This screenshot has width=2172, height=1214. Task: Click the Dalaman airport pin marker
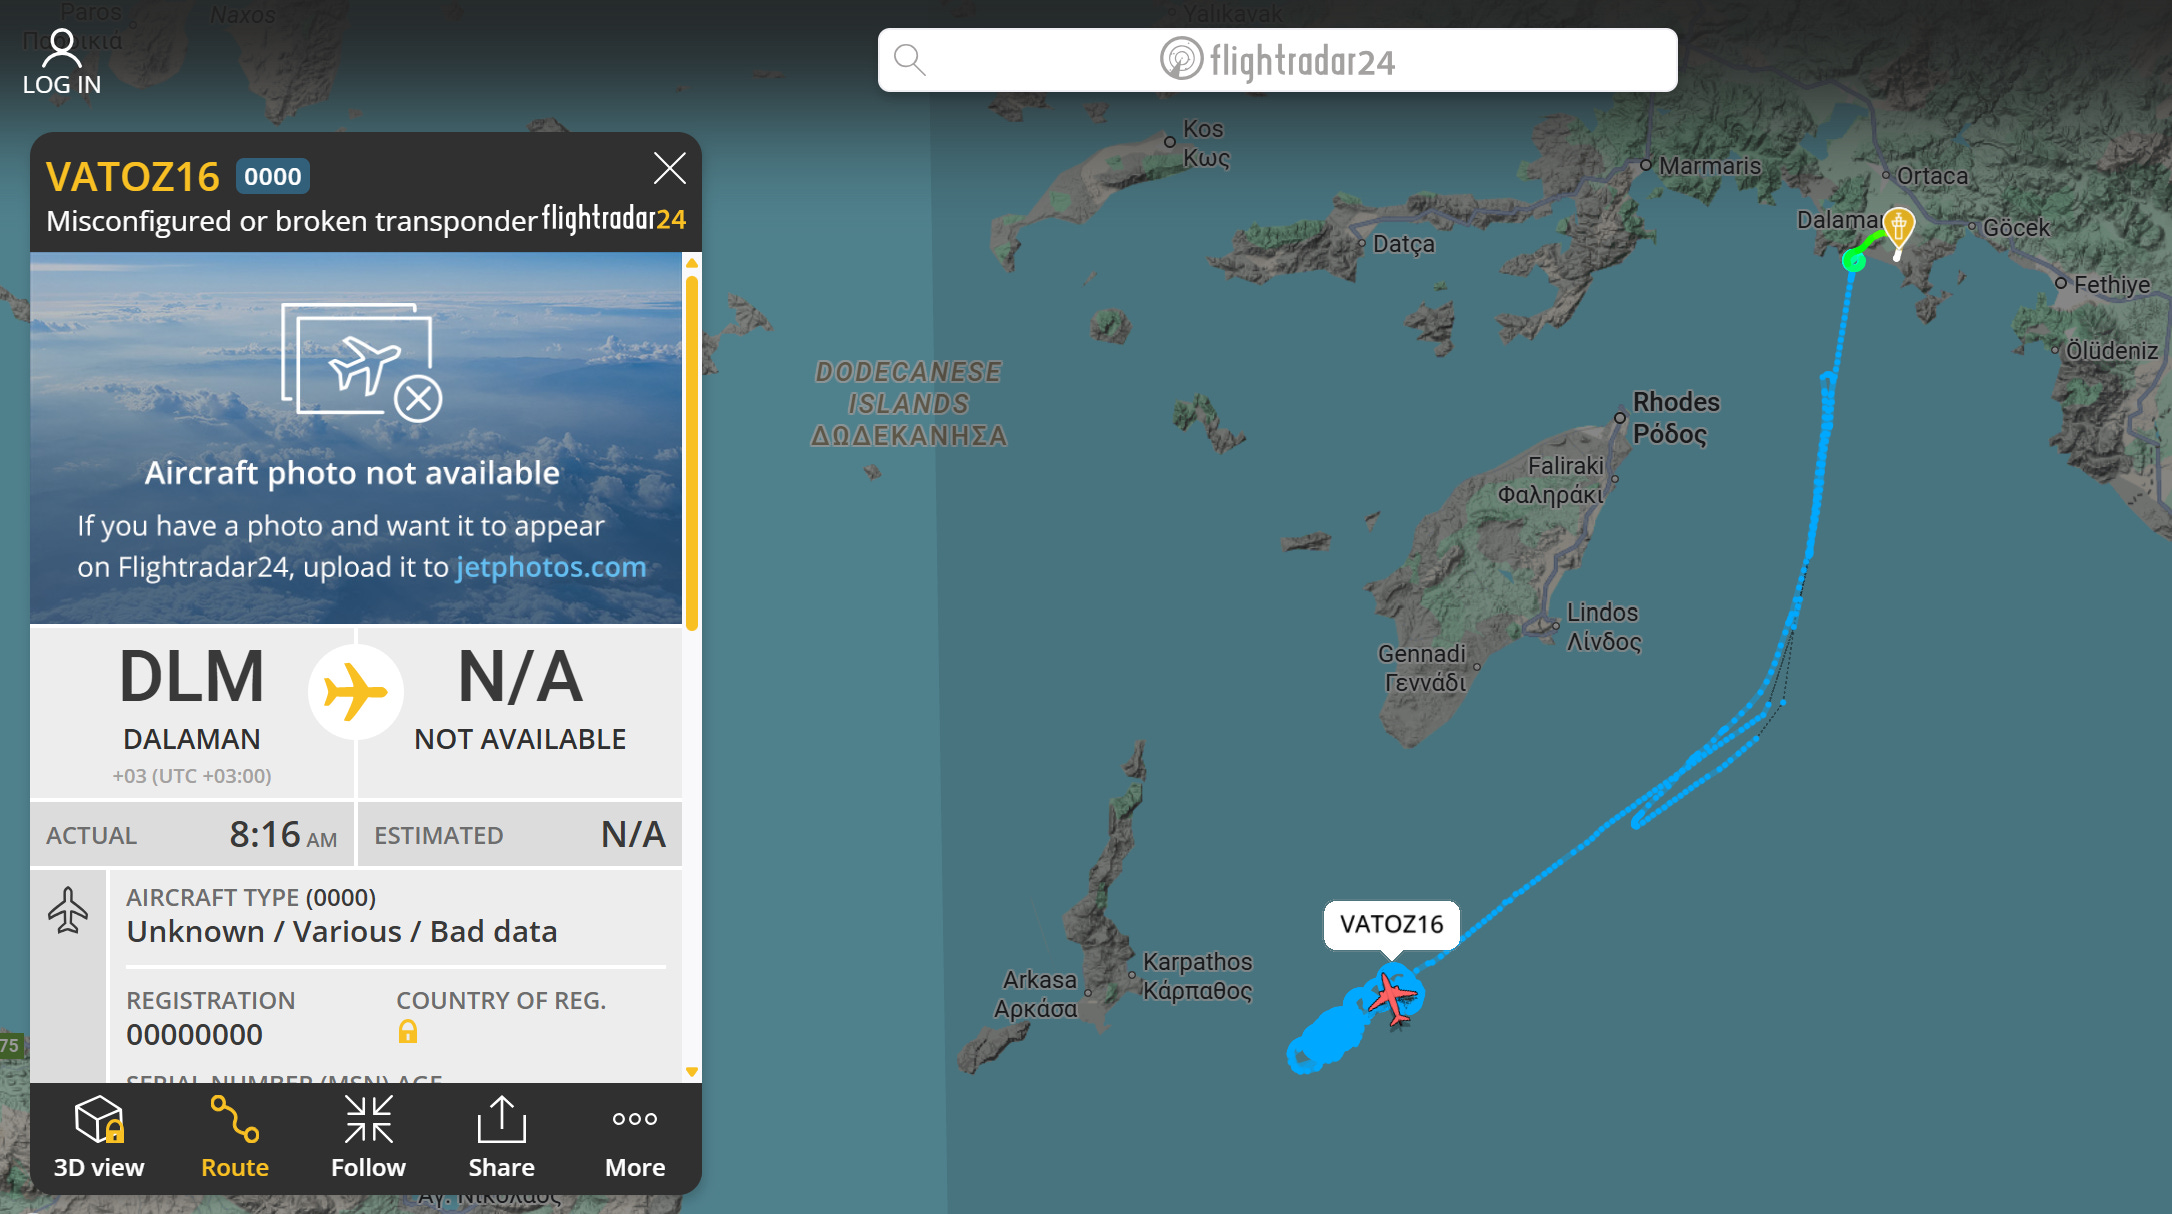[1898, 228]
